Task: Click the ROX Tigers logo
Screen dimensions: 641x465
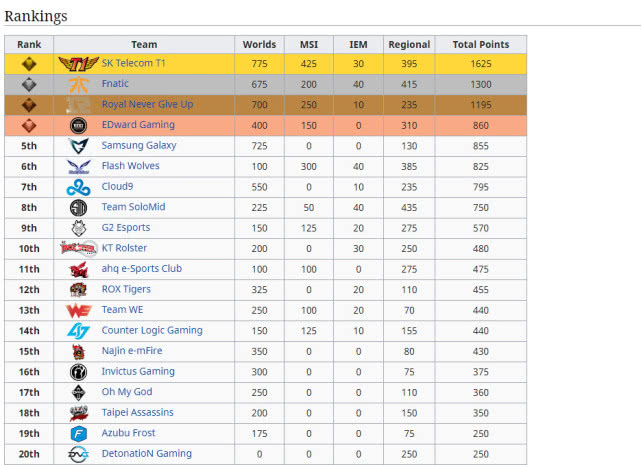Action: (x=78, y=290)
